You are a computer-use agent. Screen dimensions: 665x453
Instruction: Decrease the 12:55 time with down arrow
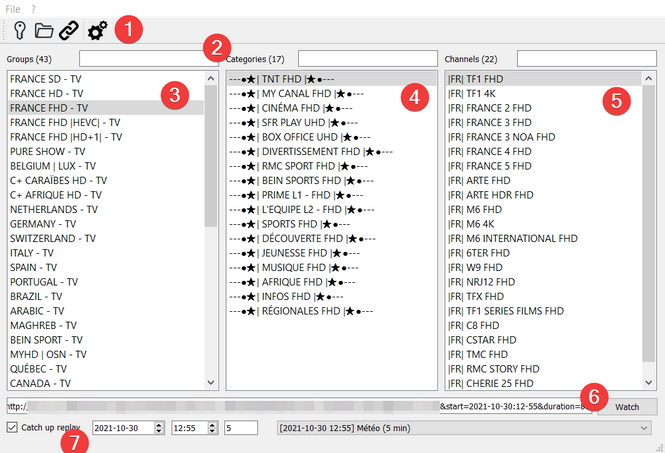tap(212, 431)
